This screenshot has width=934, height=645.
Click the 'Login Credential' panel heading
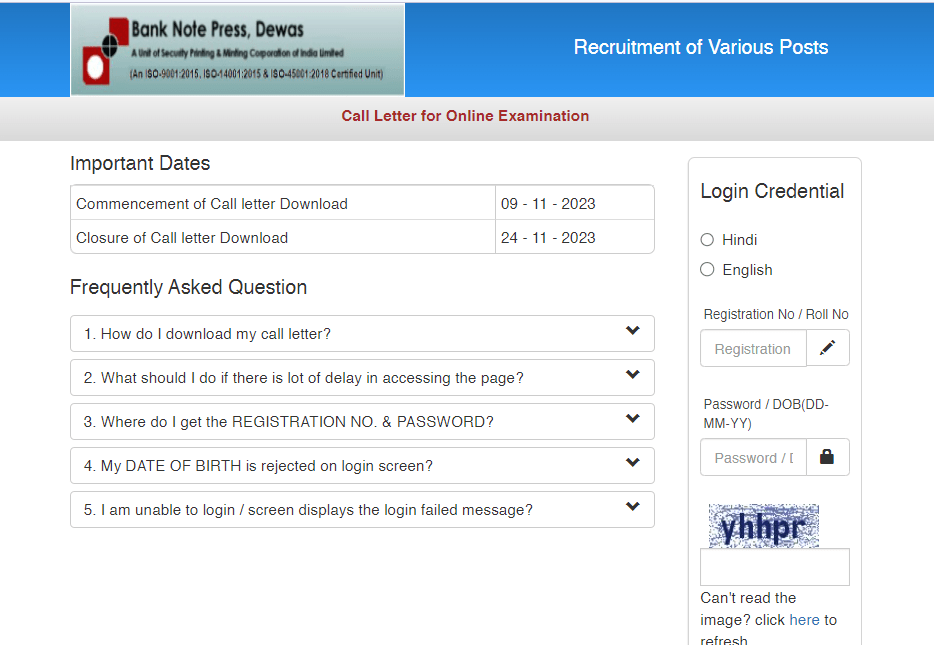coord(772,191)
